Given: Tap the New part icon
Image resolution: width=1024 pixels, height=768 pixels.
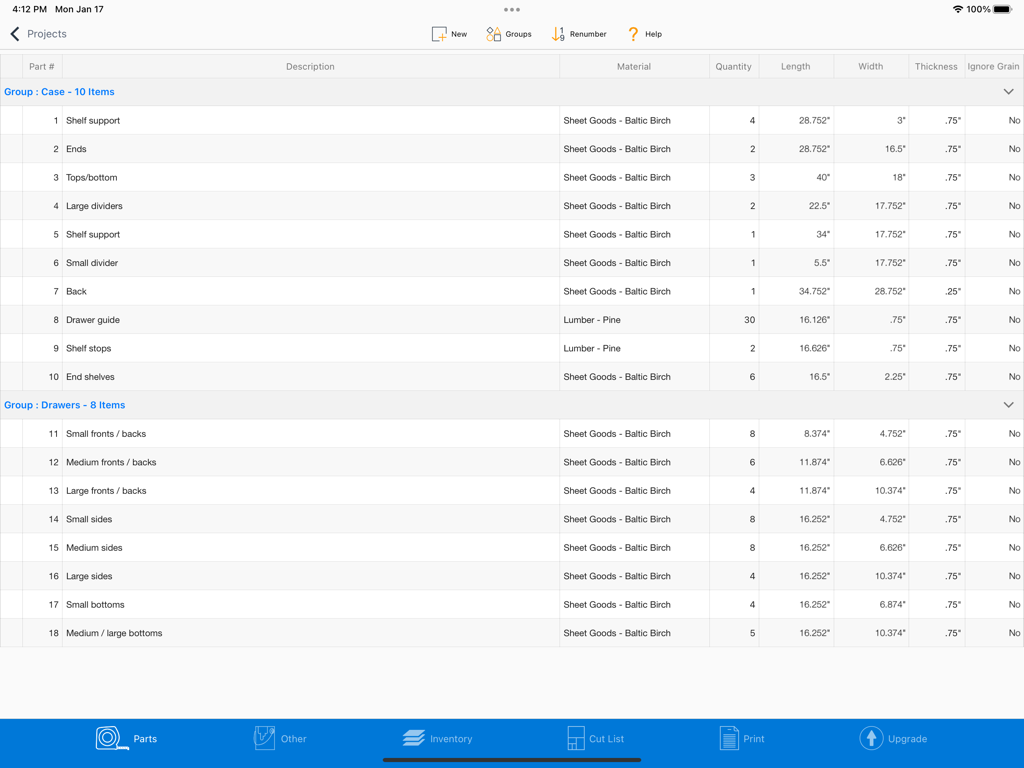Looking at the screenshot, I should (438, 33).
